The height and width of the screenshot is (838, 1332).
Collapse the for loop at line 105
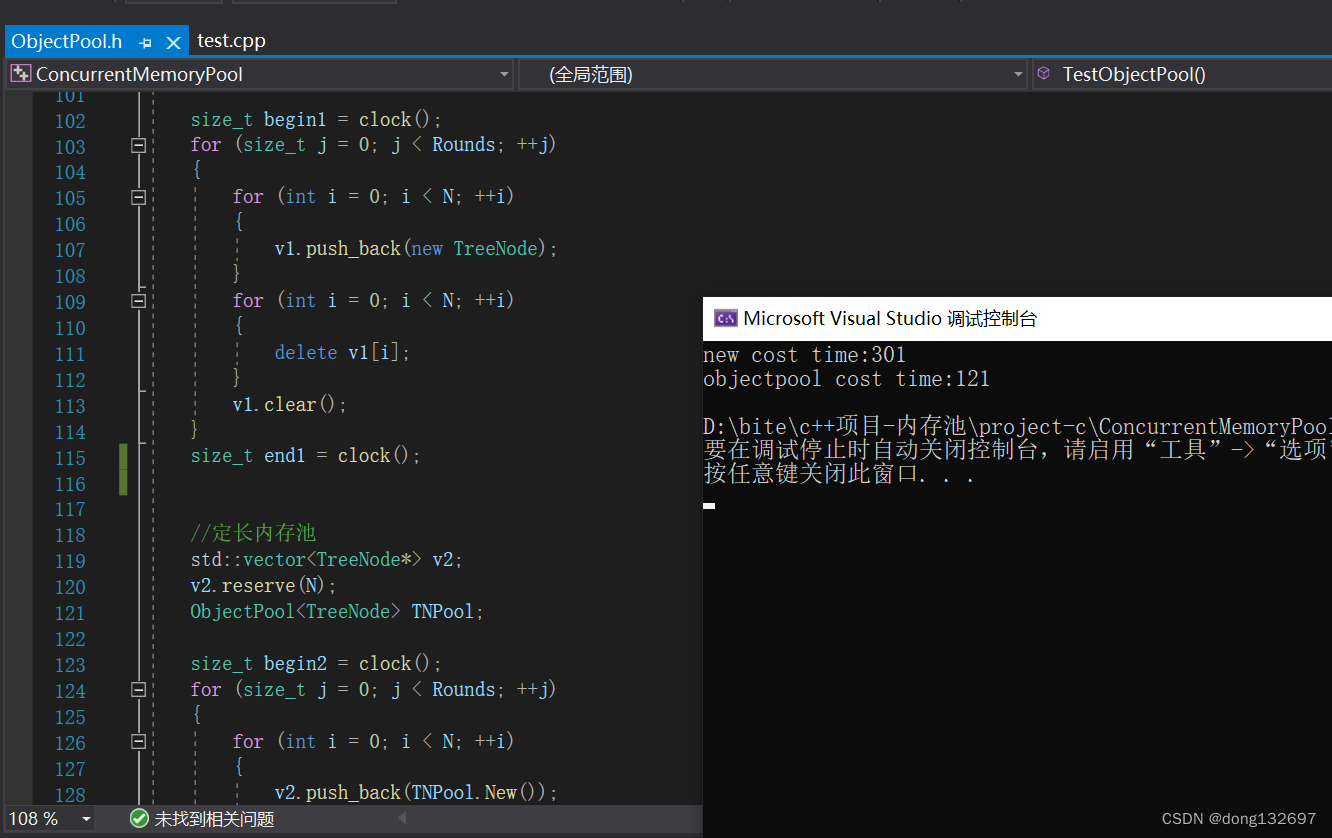coord(139,197)
